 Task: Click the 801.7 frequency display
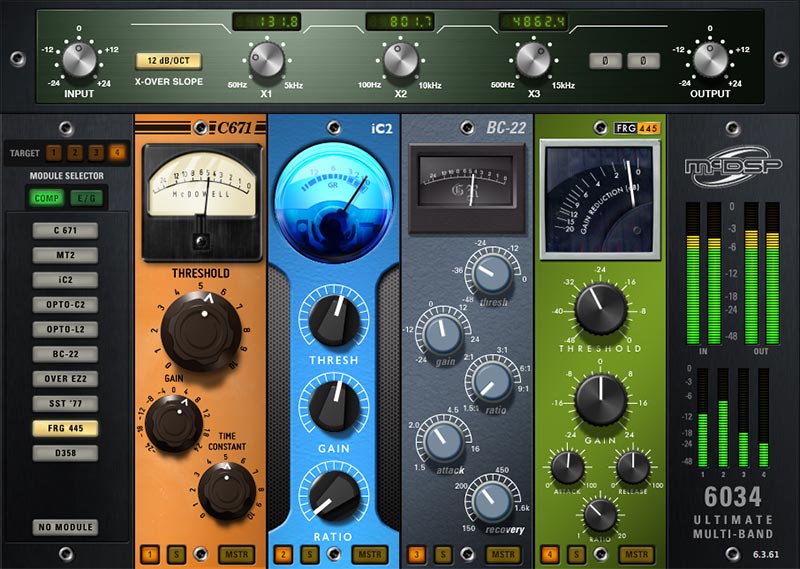[400, 22]
